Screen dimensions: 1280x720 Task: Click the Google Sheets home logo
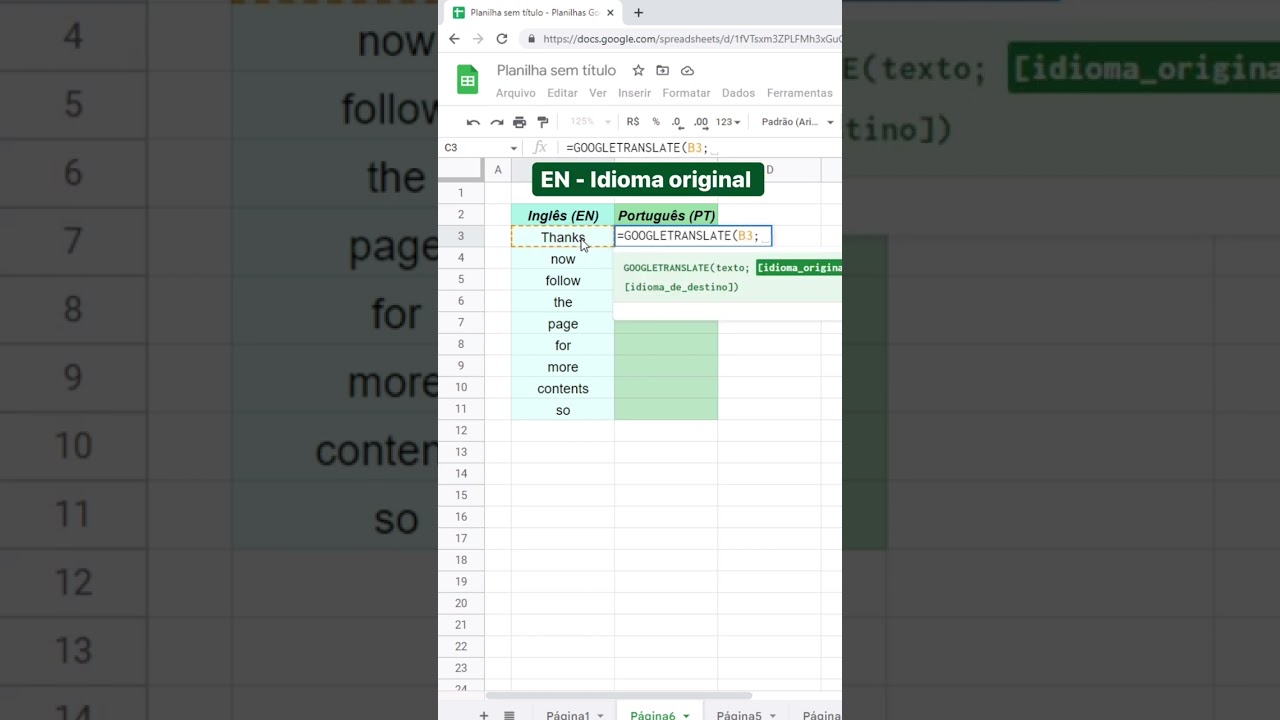pos(467,80)
